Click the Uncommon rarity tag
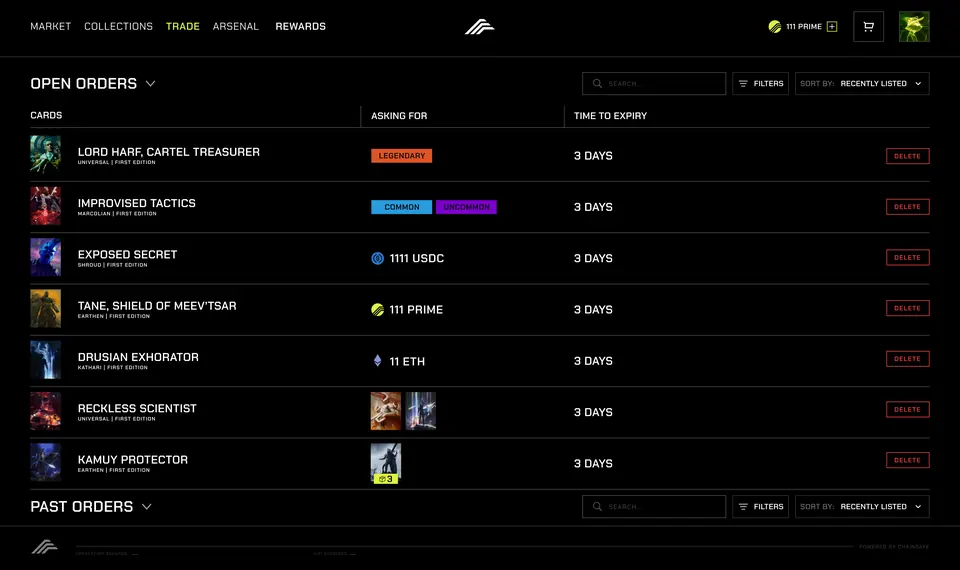Screen dimensions: 960x570 pyautogui.click(x=467, y=207)
